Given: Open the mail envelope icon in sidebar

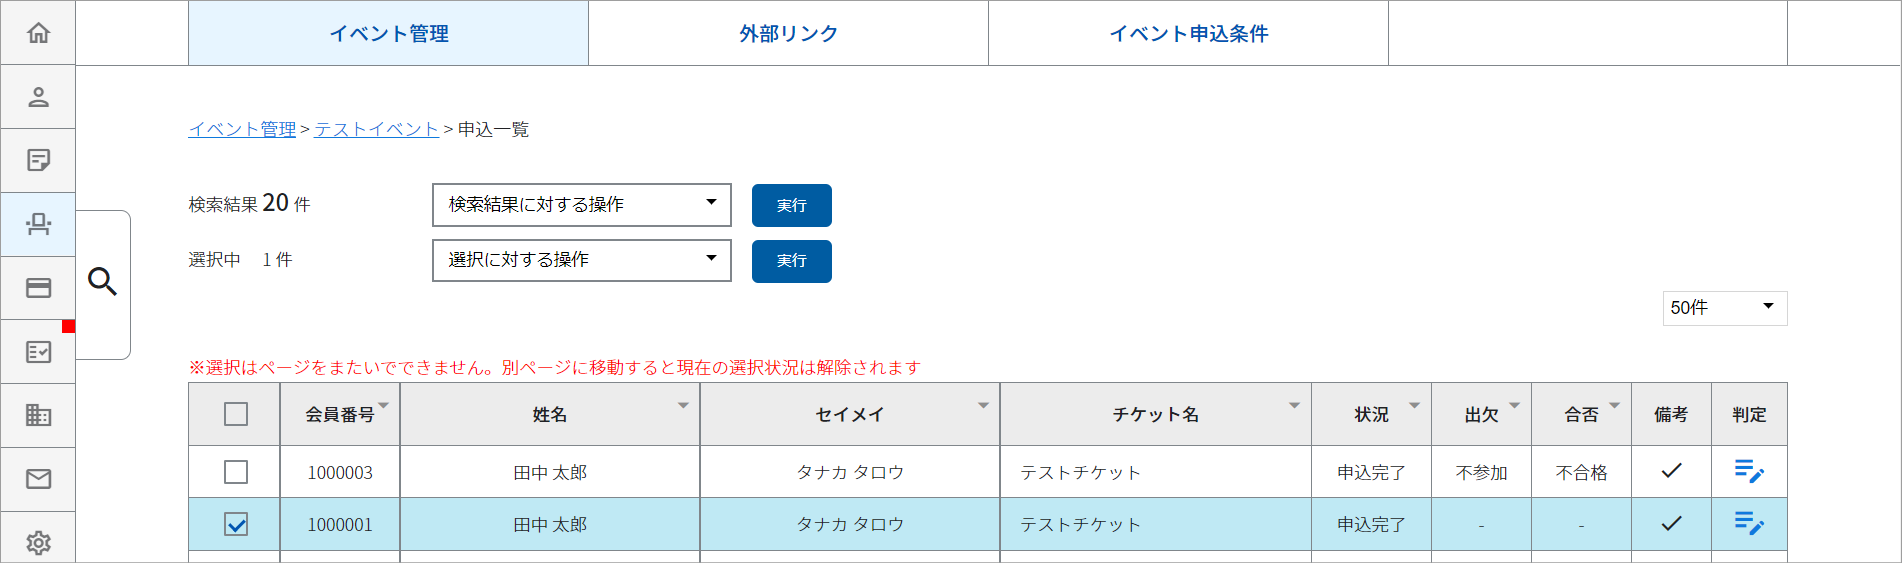Looking at the screenshot, I should tap(38, 479).
